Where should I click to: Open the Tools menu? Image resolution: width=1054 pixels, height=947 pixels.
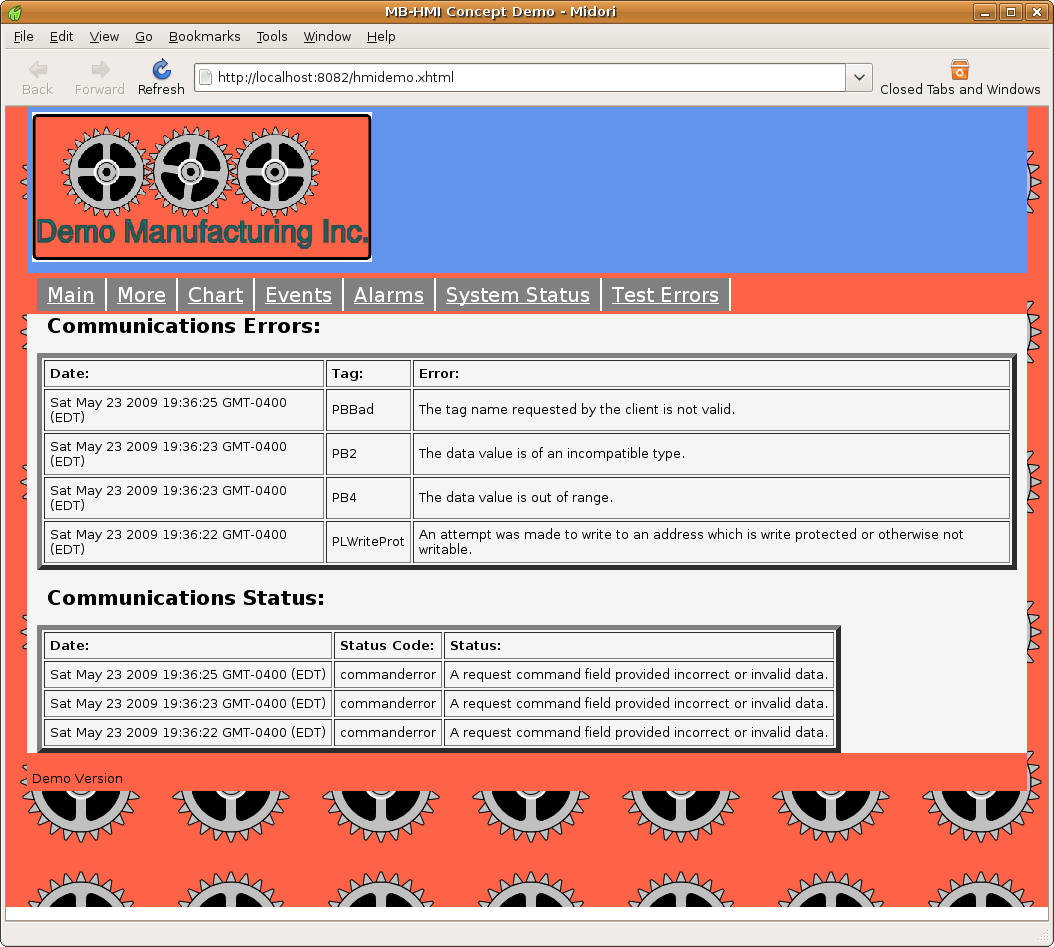(x=271, y=36)
